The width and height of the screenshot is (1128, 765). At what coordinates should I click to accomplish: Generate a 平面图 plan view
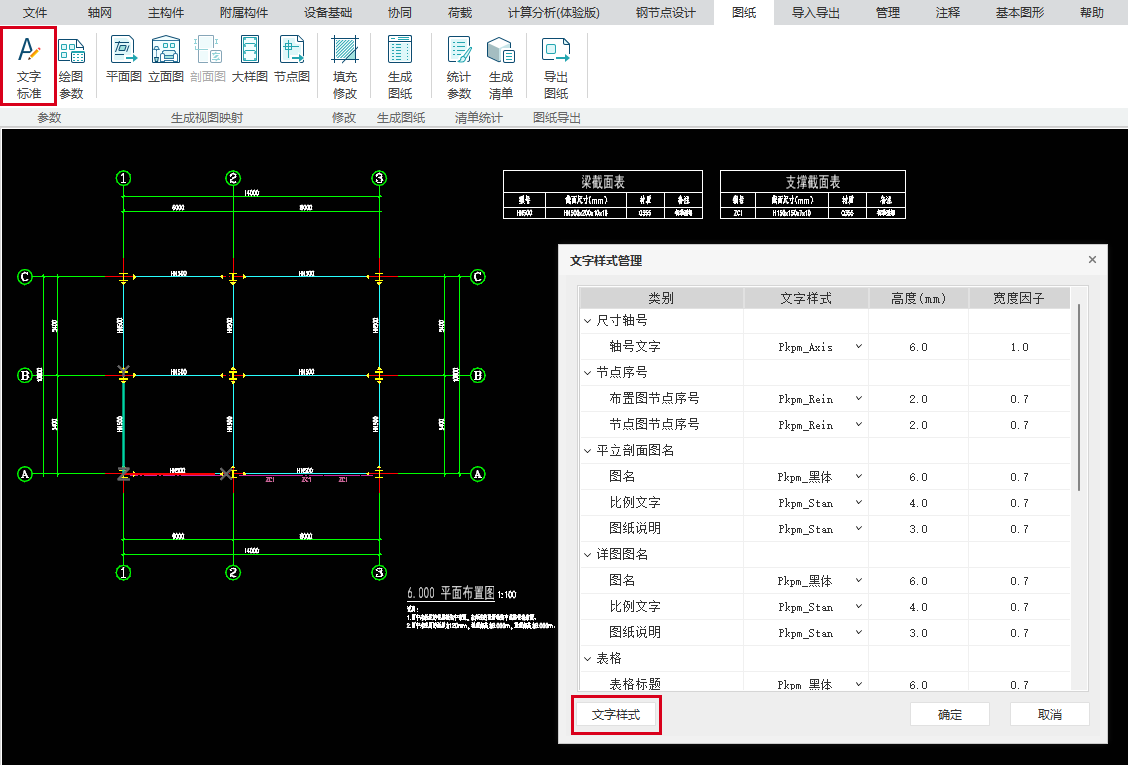(124, 59)
